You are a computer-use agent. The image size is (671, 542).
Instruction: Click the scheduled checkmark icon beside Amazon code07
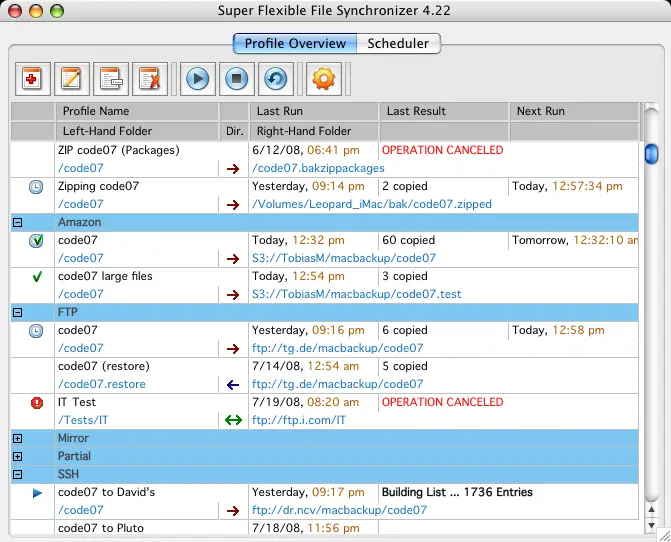pos(36,241)
